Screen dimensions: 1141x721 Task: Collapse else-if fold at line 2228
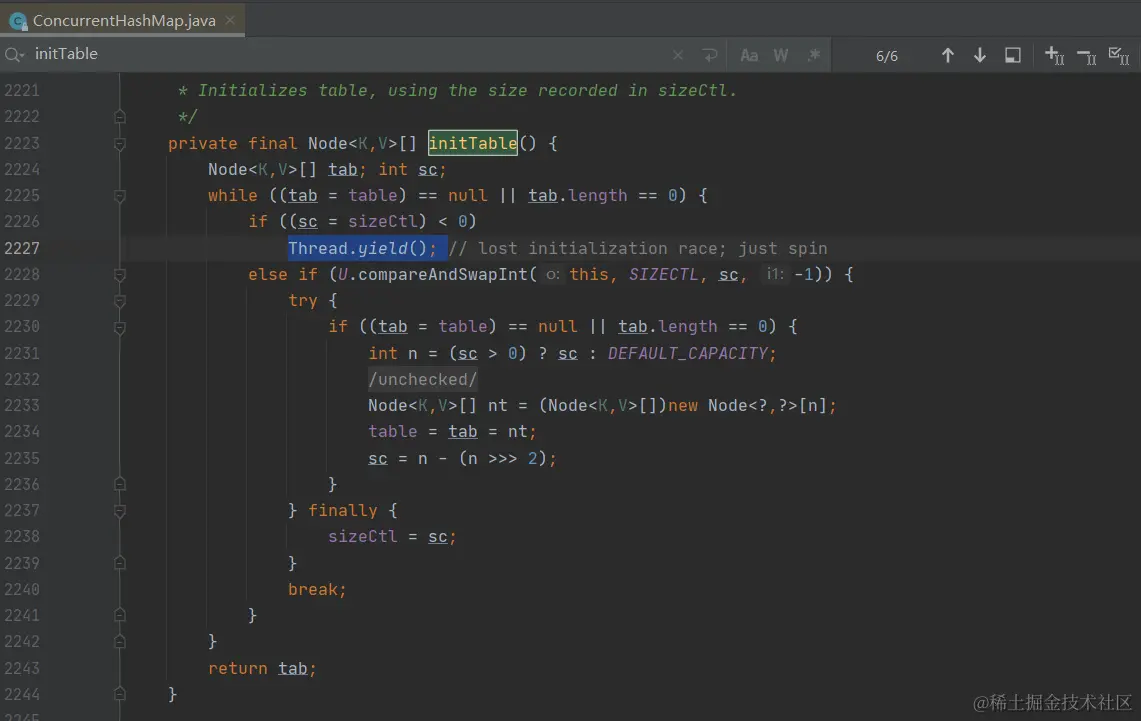[120, 274]
